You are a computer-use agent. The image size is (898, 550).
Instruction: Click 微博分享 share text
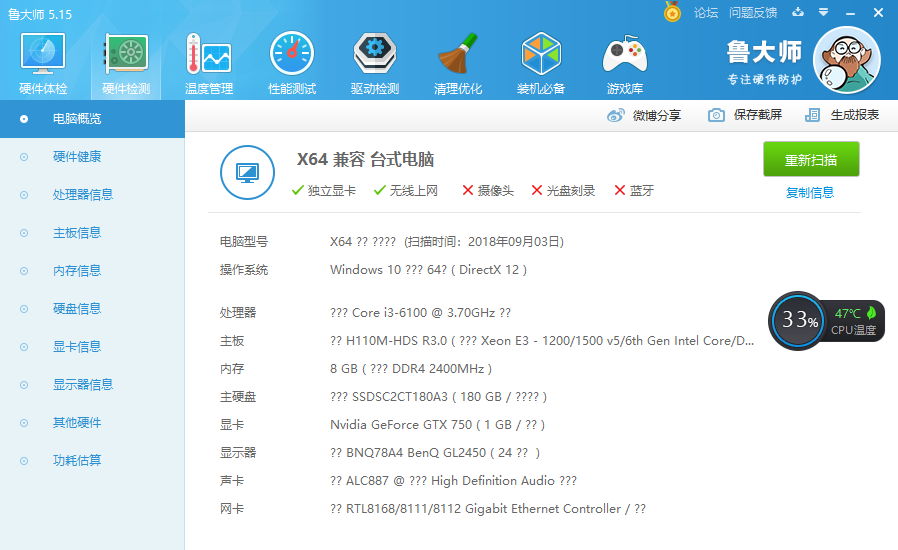(x=656, y=115)
